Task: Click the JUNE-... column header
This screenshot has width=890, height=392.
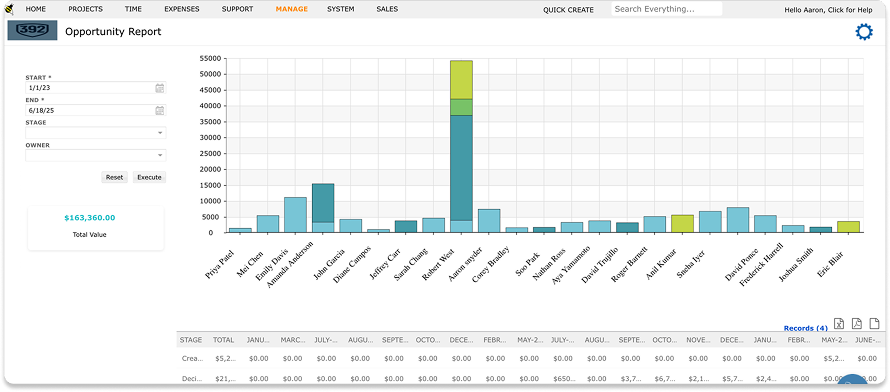Action: point(867,340)
